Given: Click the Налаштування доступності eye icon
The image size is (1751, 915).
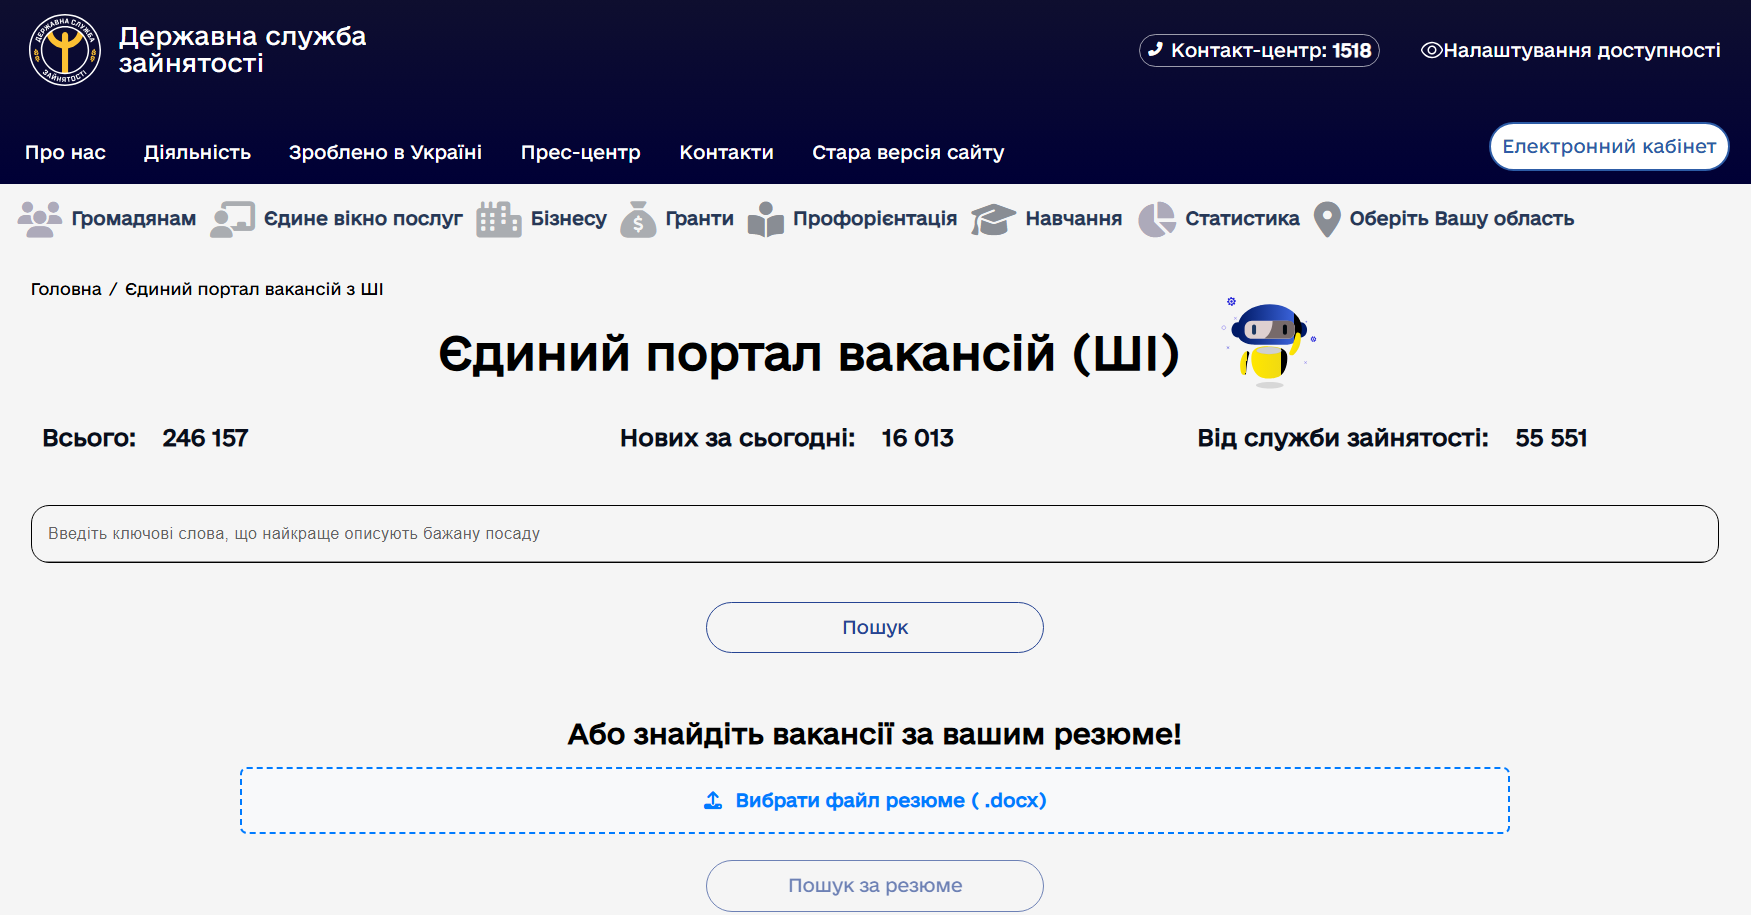Looking at the screenshot, I should tap(1432, 50).
